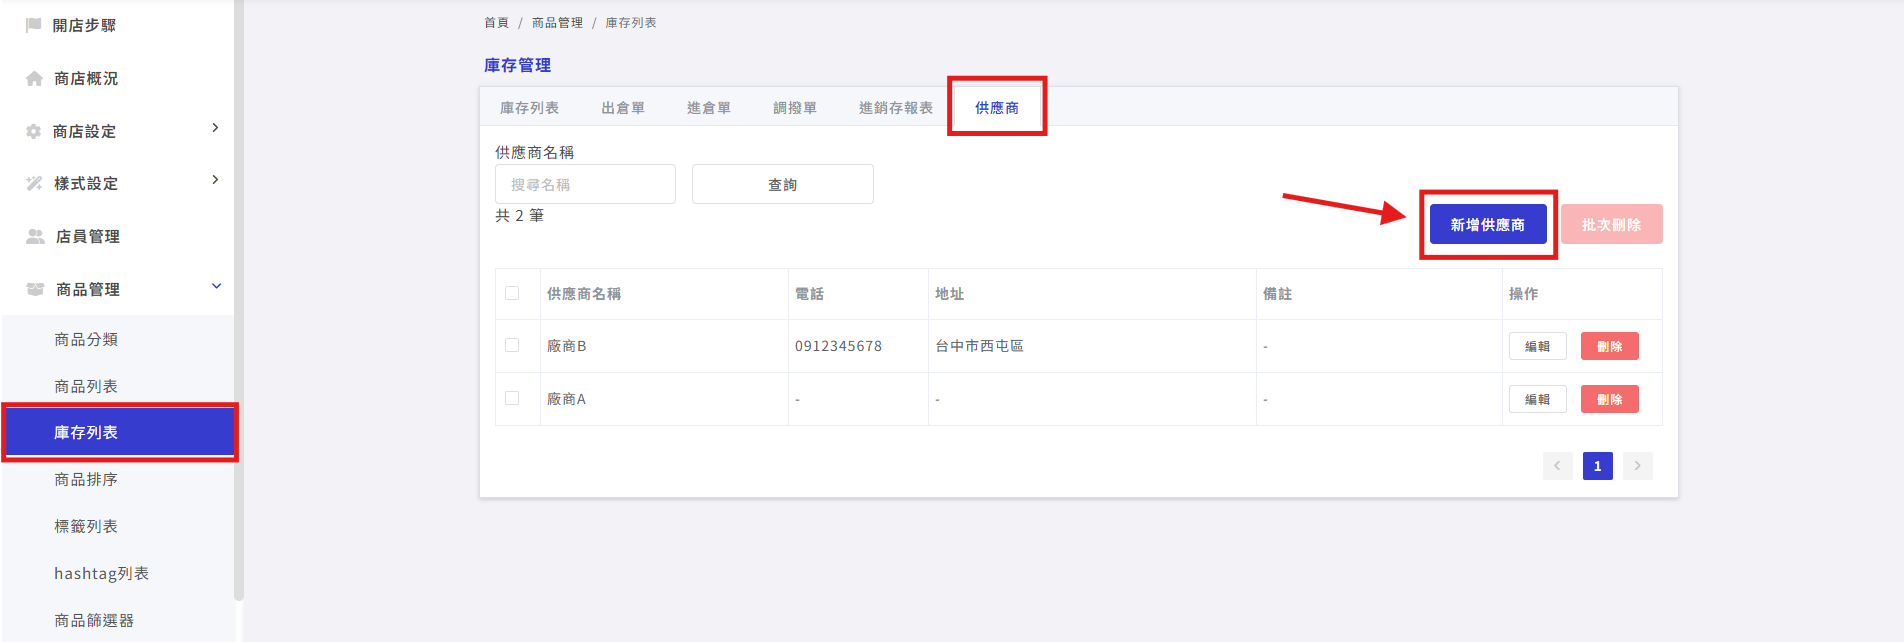Delete the 廠商B supplier row
1904x642 pixels.
point(1610,346)
